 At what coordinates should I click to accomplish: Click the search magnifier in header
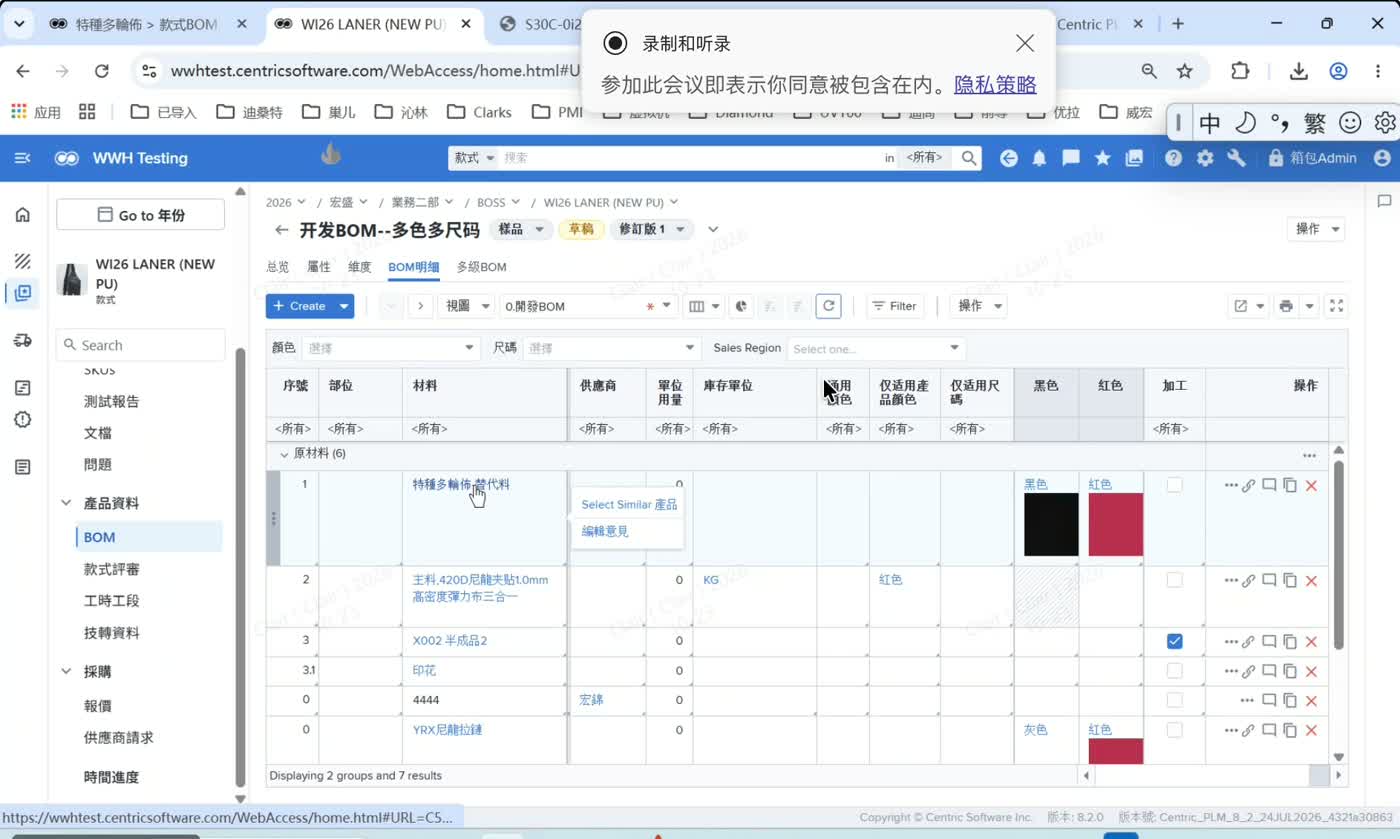click(968, 158)
